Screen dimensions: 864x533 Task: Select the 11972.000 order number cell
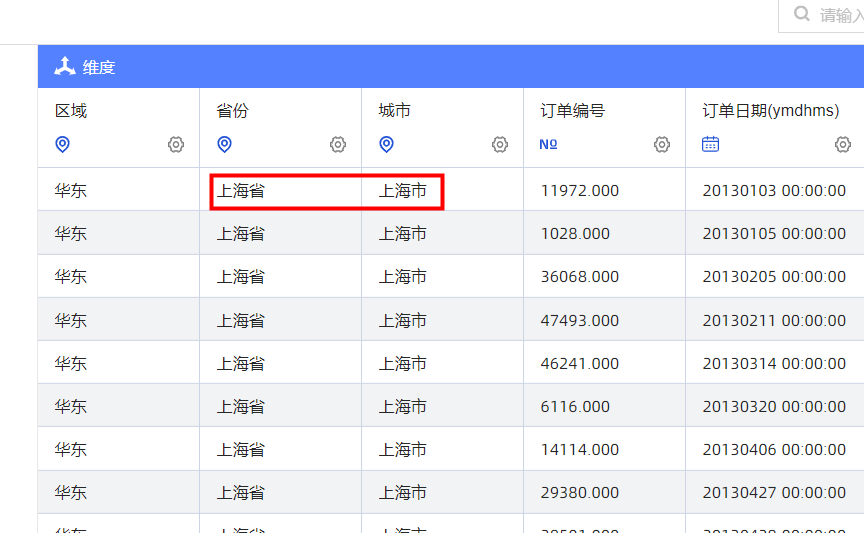click(579, 190)
